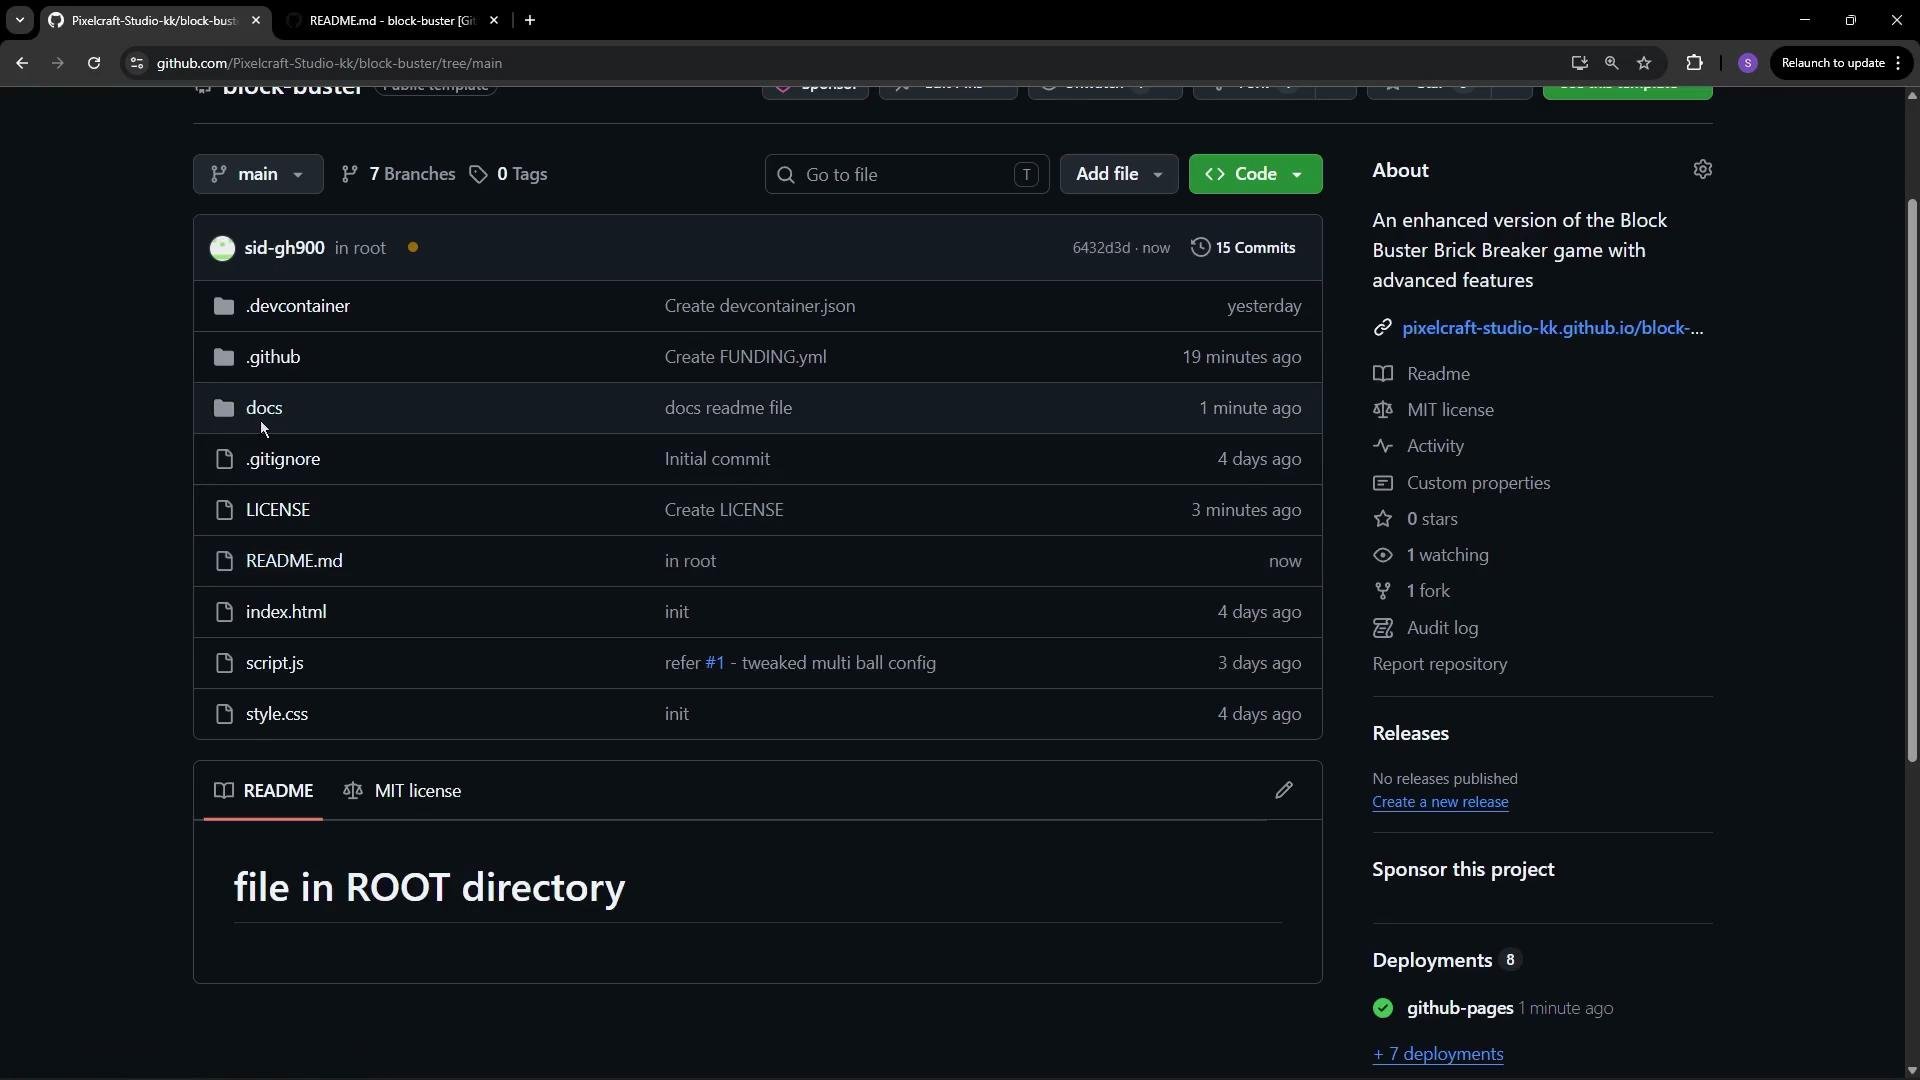Click browser forward arrow

coord(57,63)
